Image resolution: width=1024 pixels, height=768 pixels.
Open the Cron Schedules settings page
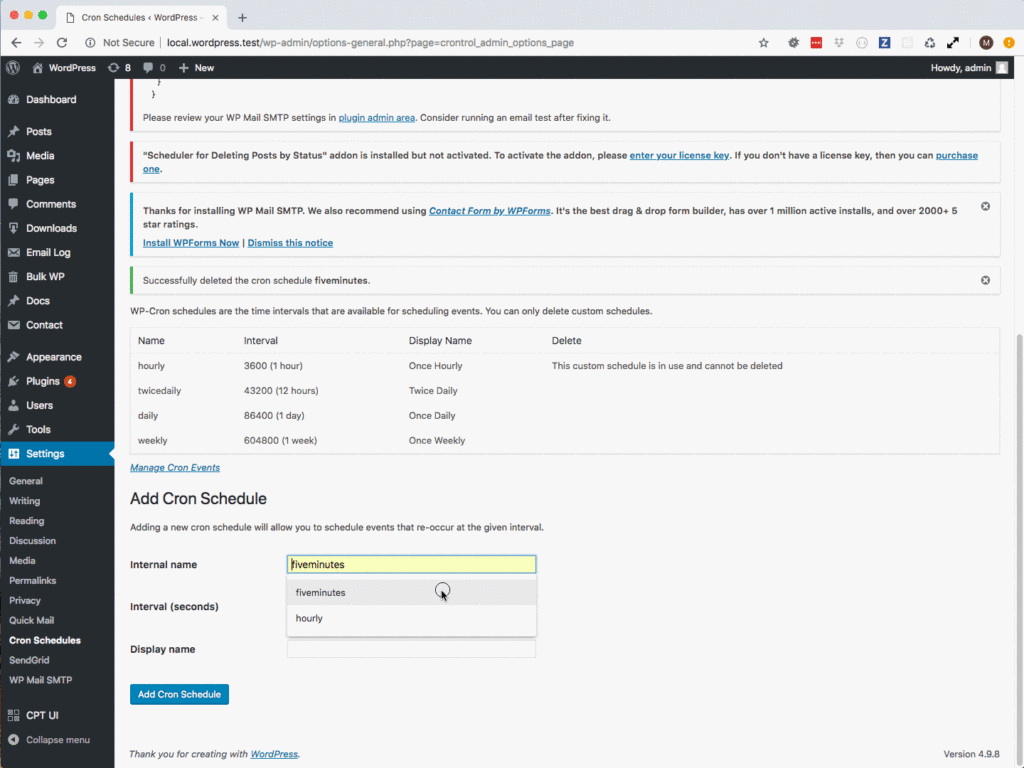(45, 640)
